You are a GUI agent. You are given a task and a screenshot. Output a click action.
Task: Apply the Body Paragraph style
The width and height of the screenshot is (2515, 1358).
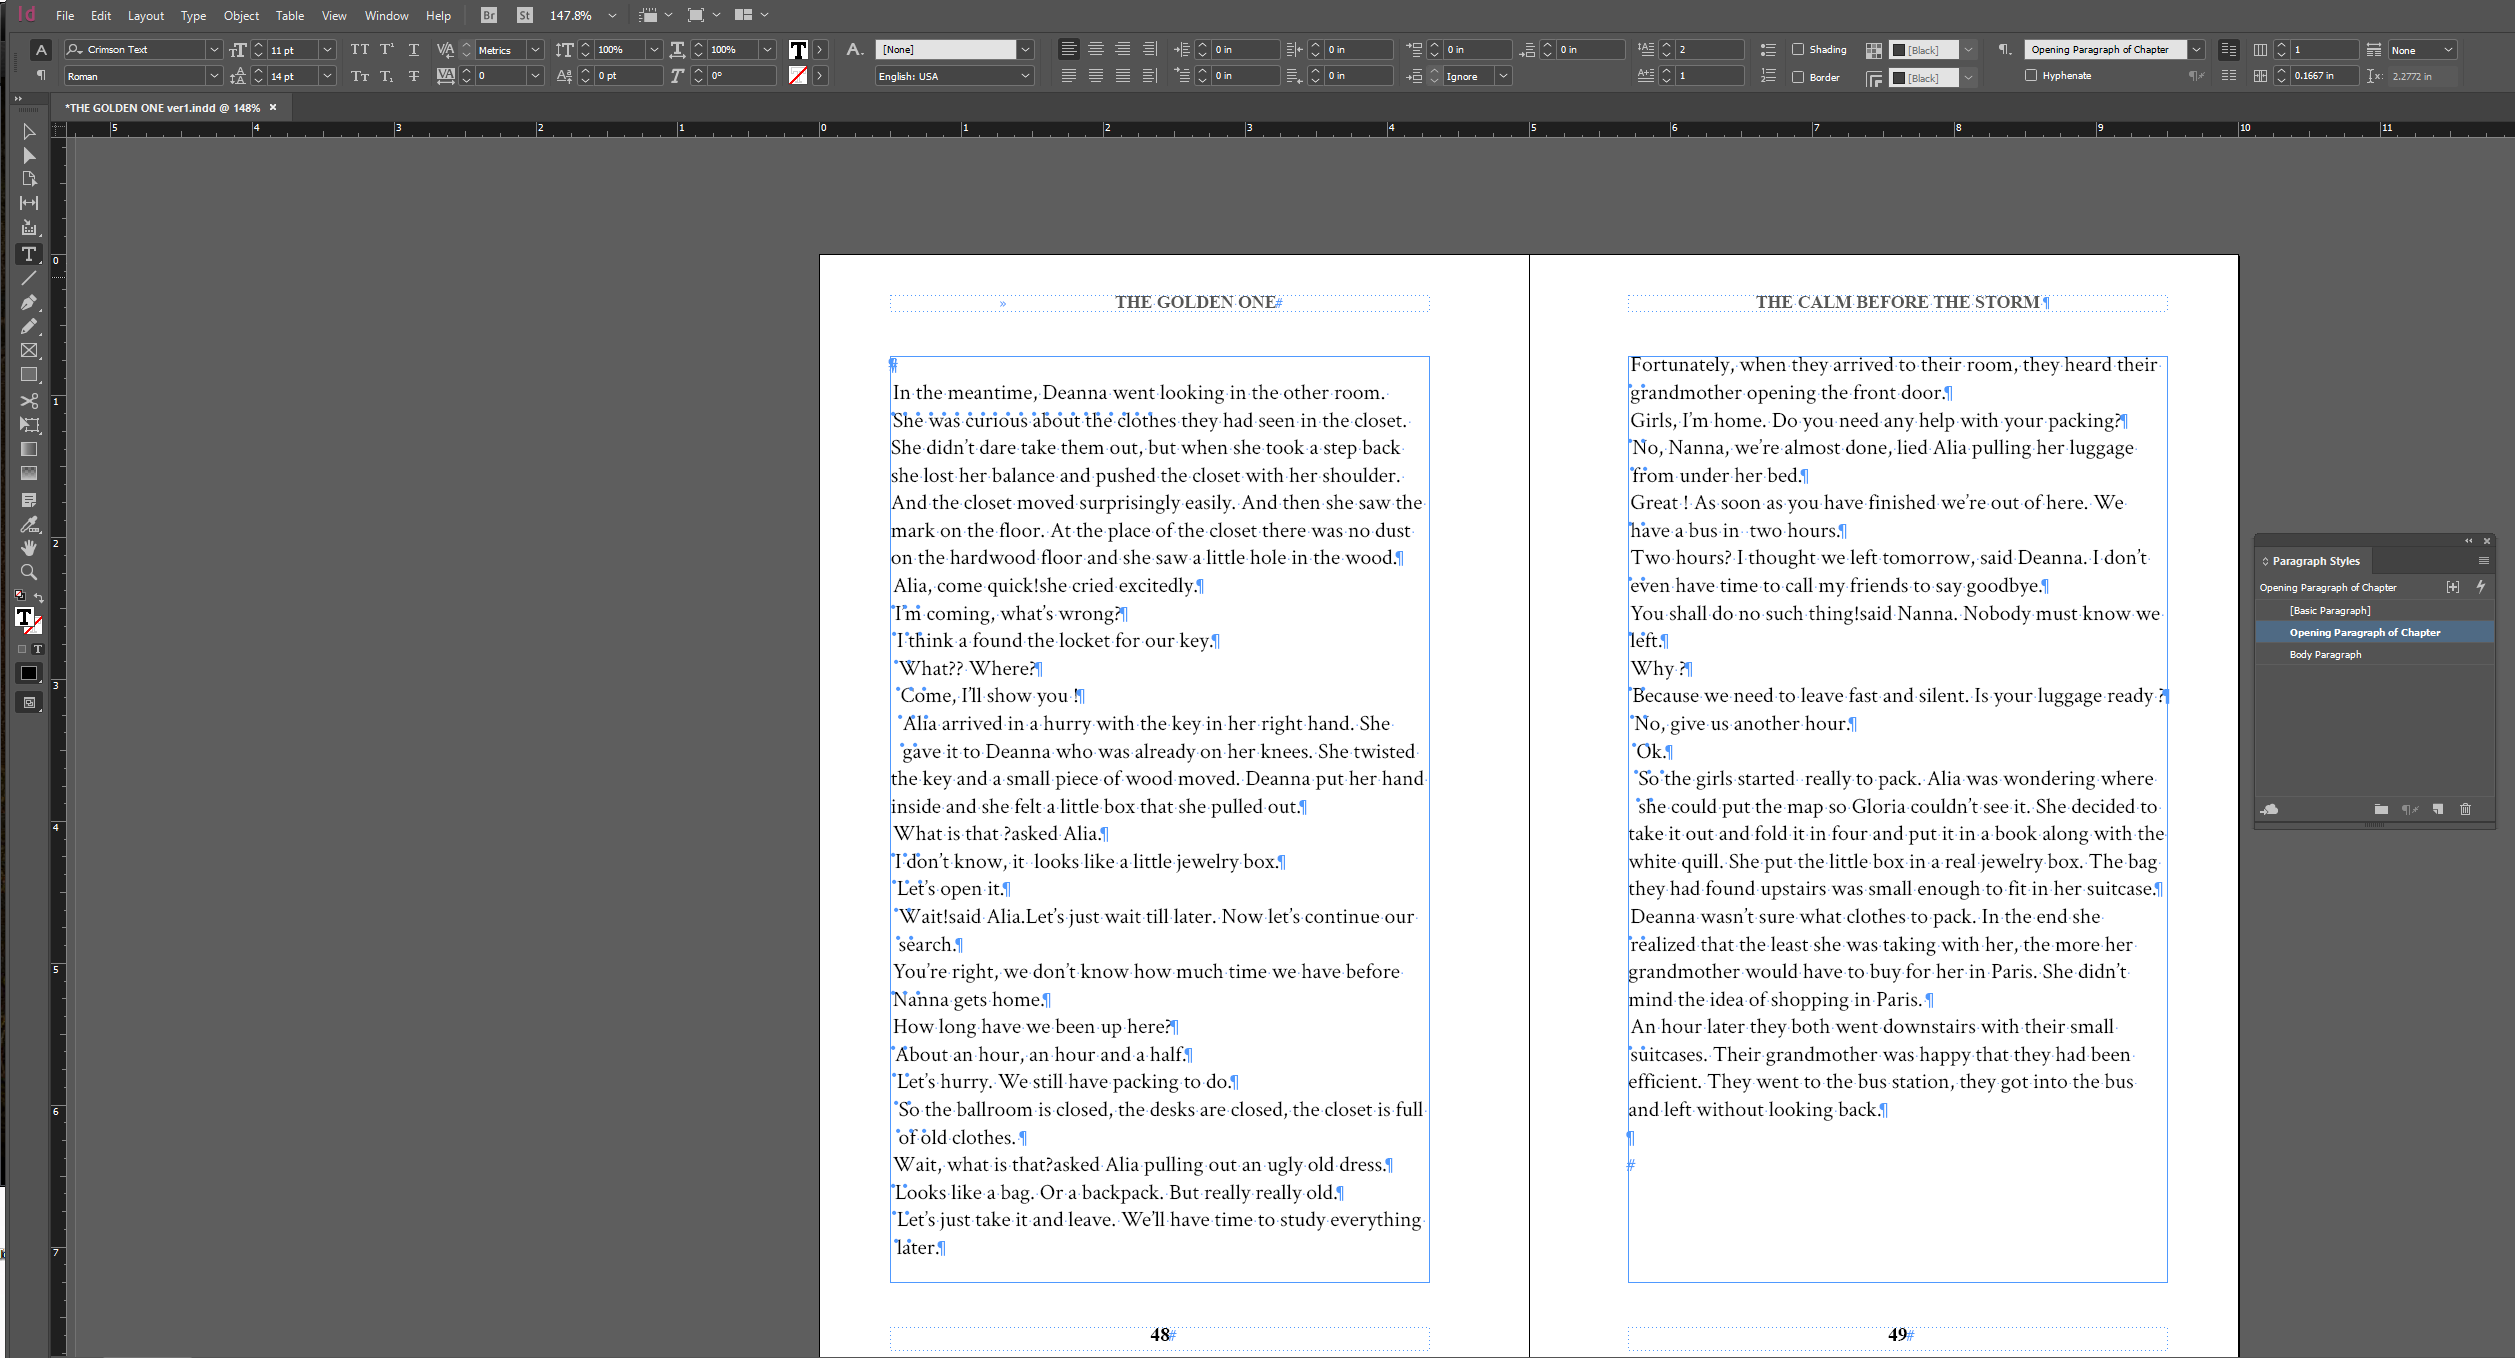[x=2325, y=654]
